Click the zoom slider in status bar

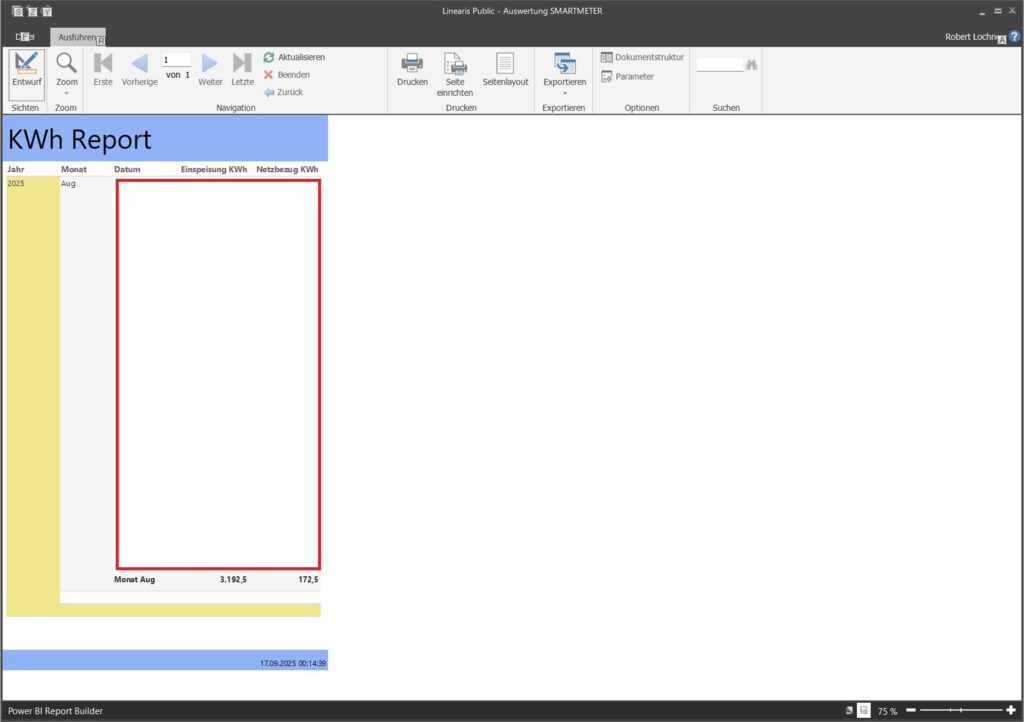pos(960,710)
